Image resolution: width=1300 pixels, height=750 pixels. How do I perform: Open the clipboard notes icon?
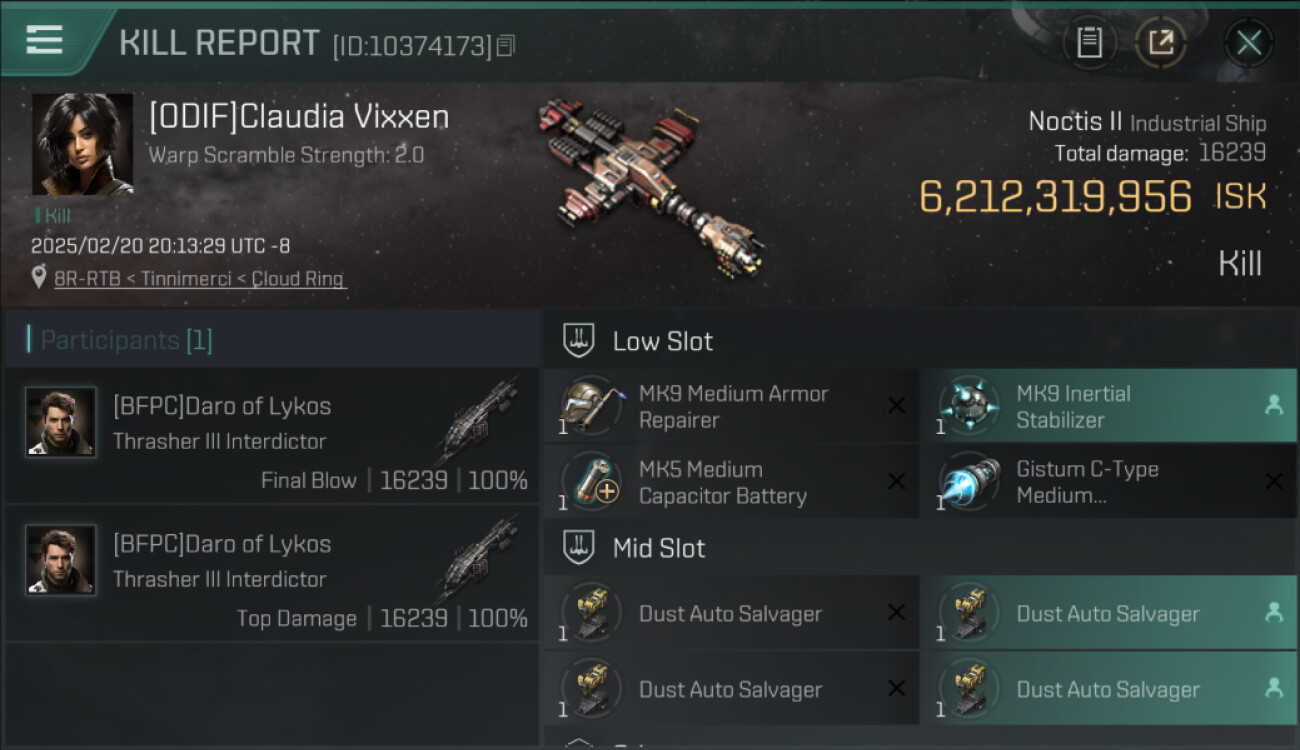tap(1089, 43)
